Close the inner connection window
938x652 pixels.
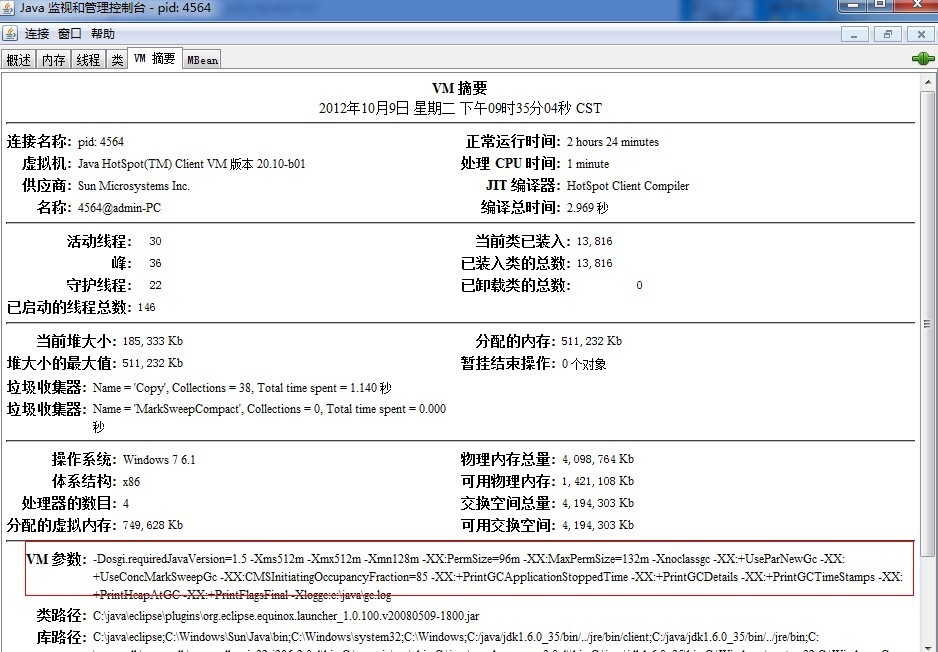(x=921, y=35)
